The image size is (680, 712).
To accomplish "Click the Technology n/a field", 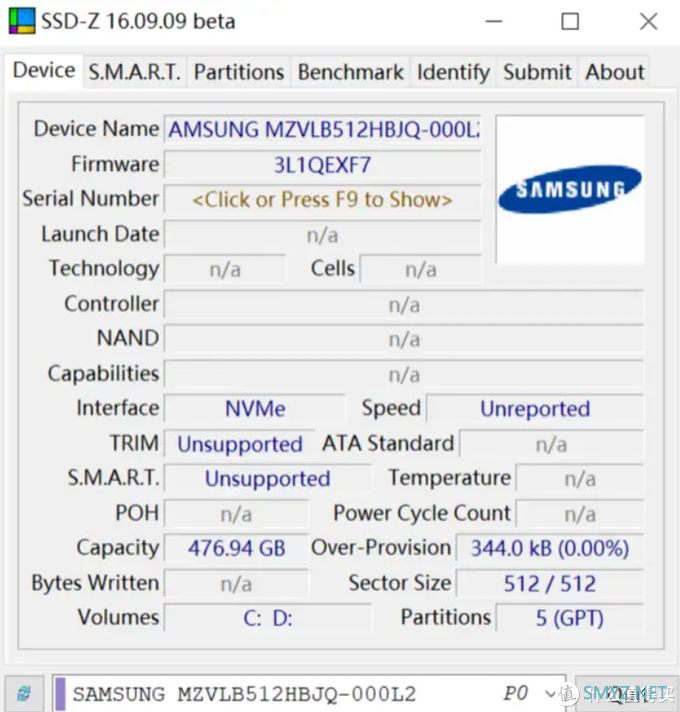I will (225, 269).
